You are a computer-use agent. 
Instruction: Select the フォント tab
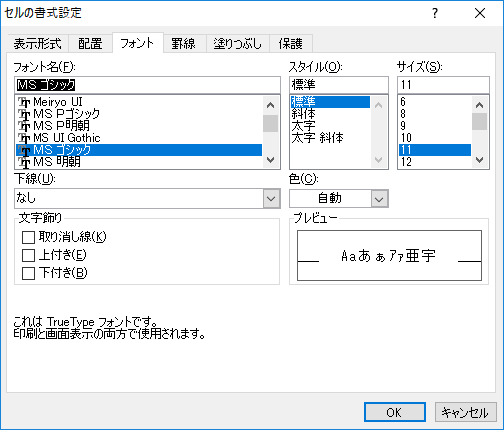click(x=137, y=43)
